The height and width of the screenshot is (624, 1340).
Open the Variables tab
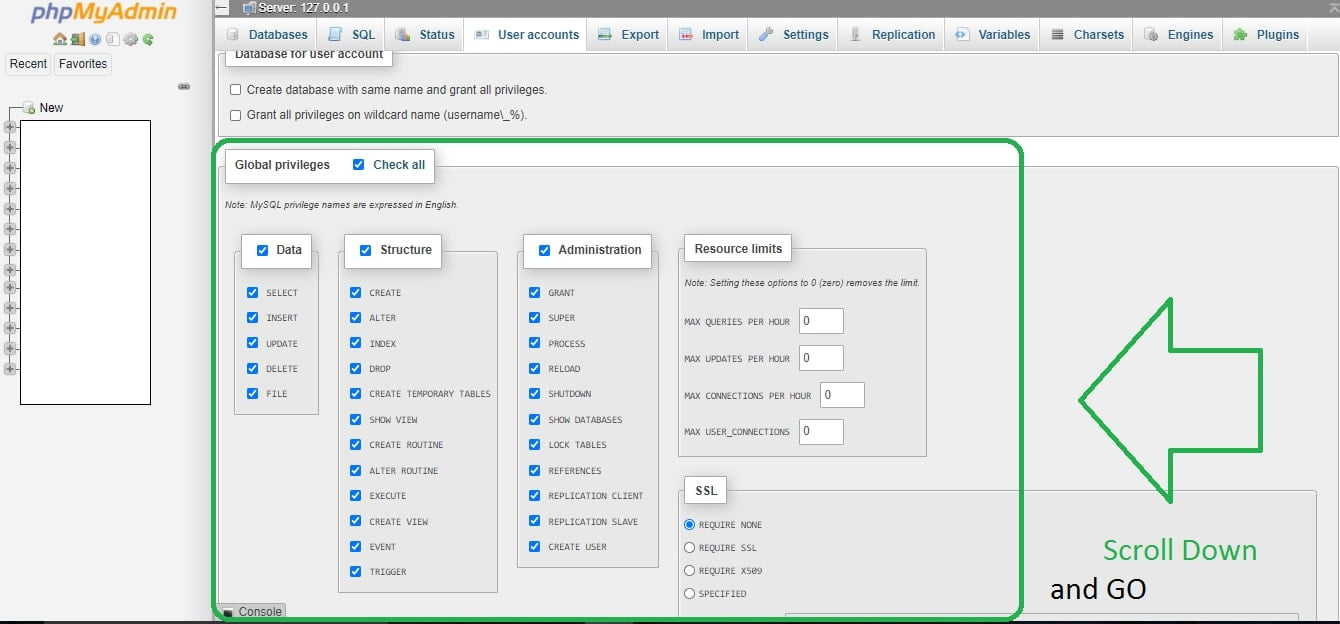992,34
